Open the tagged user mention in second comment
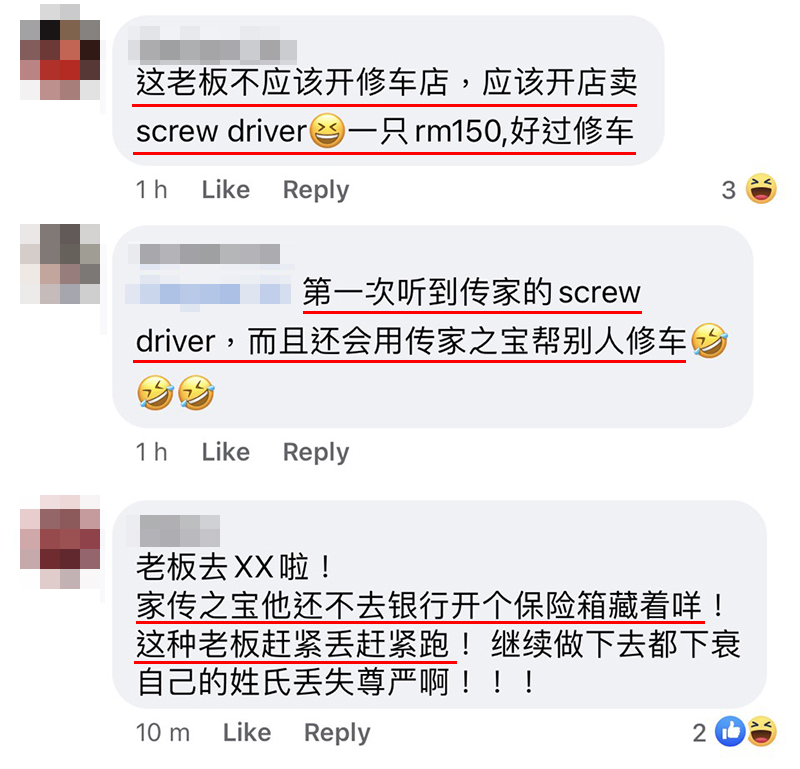 210,293
